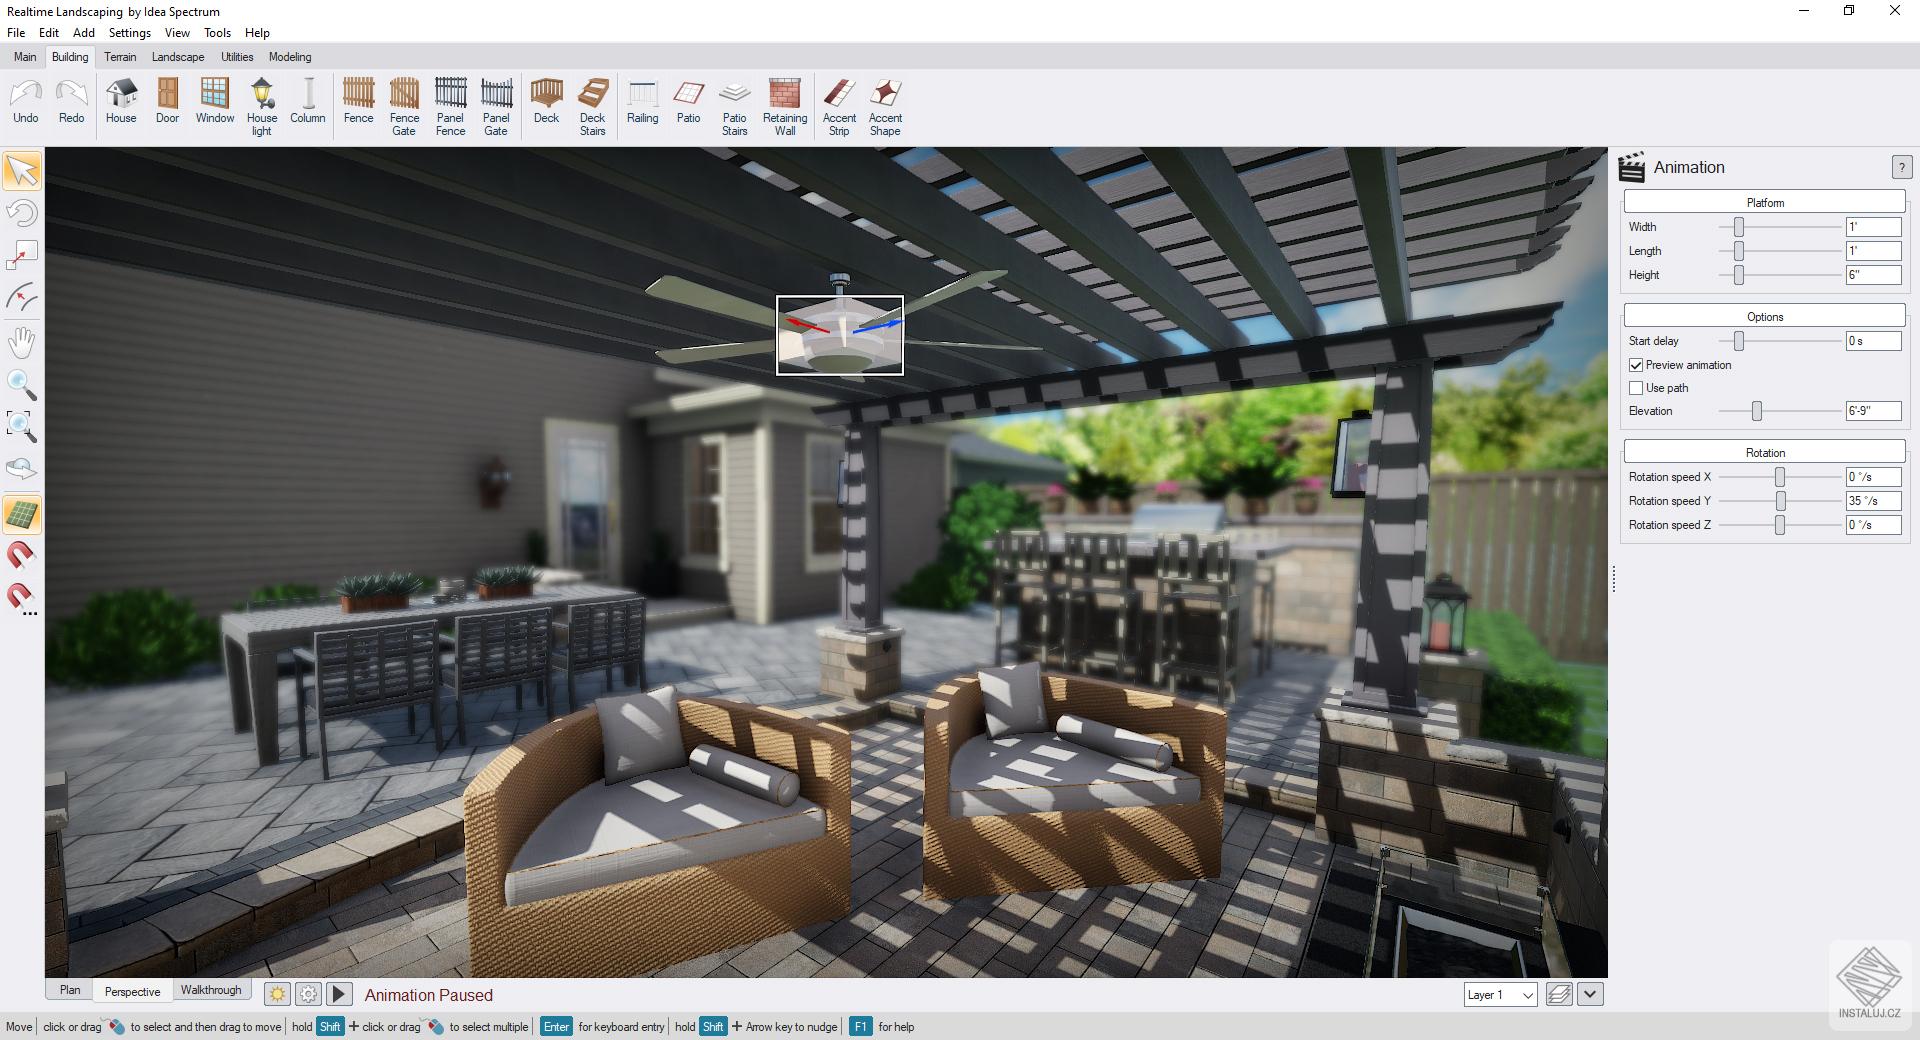The height and width of the screenshot is (1040, 1920).
Task: Choose the House light tool
Action: coord(262,104)
